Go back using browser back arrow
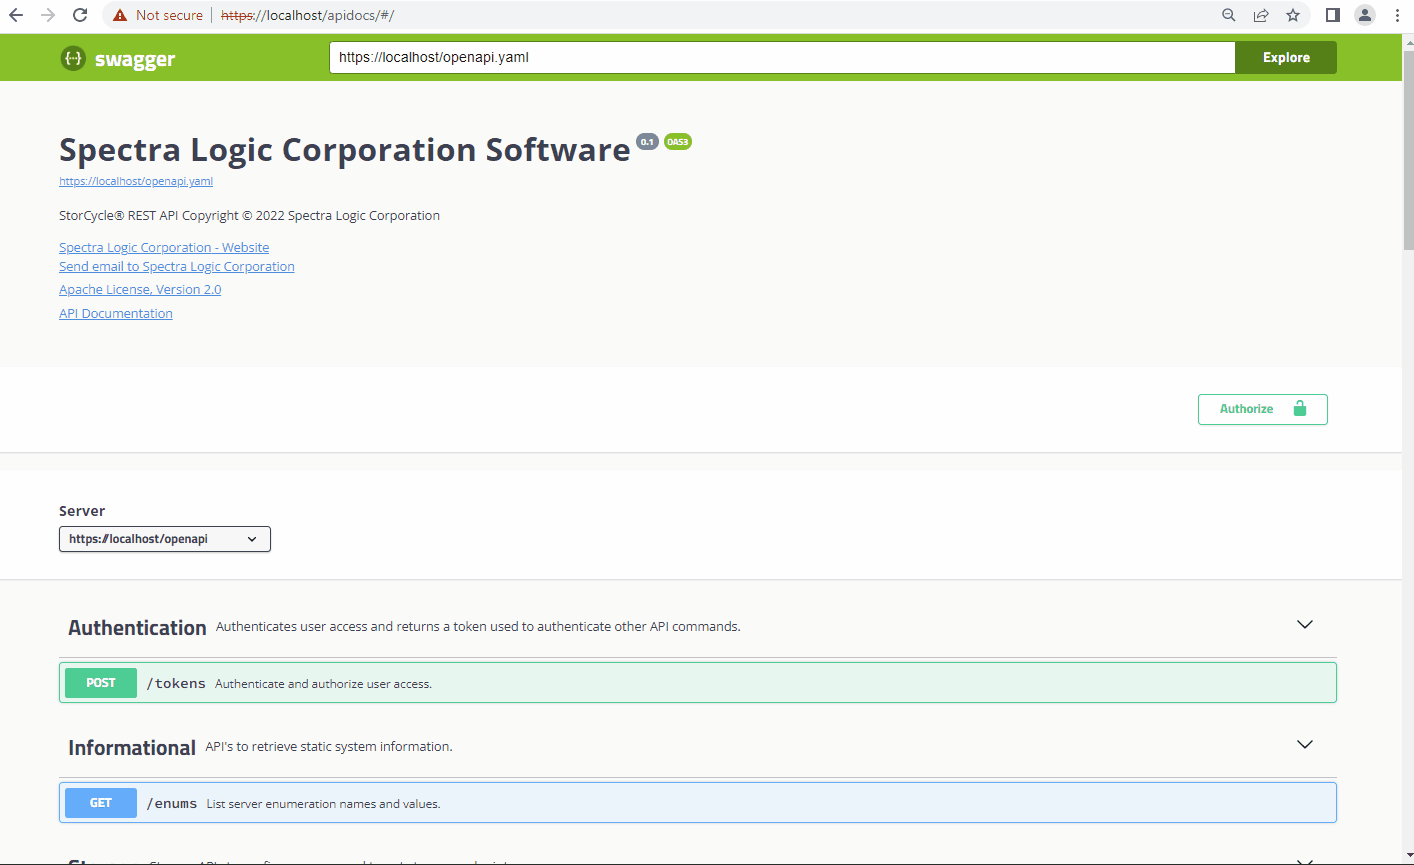Image resolution: width=1414 pixels, height=865 pixels. 16,15
